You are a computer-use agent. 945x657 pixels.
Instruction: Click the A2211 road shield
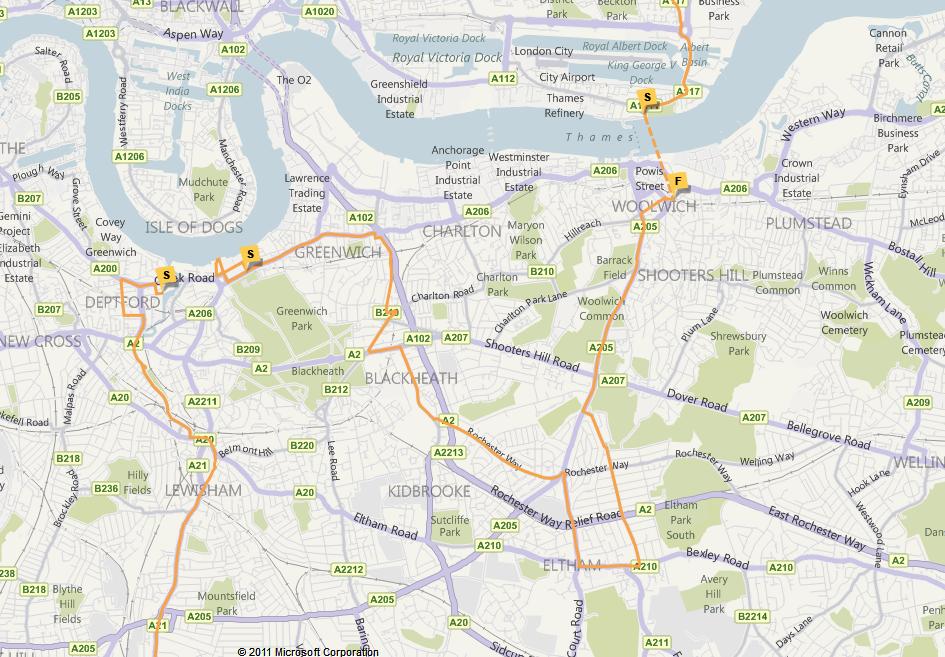pyautogui.click(x=202, y=401)
